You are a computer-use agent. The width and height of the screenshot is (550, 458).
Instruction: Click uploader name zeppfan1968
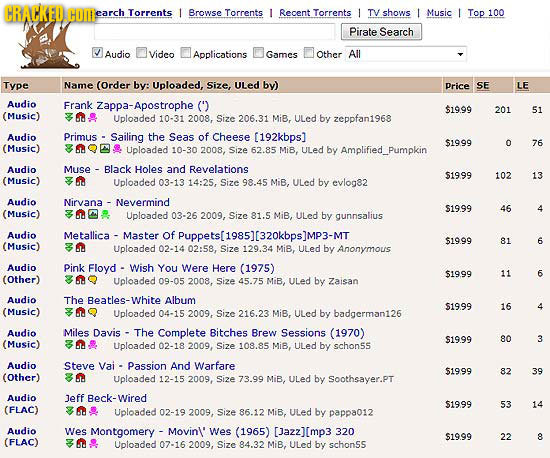click(362, 119)
